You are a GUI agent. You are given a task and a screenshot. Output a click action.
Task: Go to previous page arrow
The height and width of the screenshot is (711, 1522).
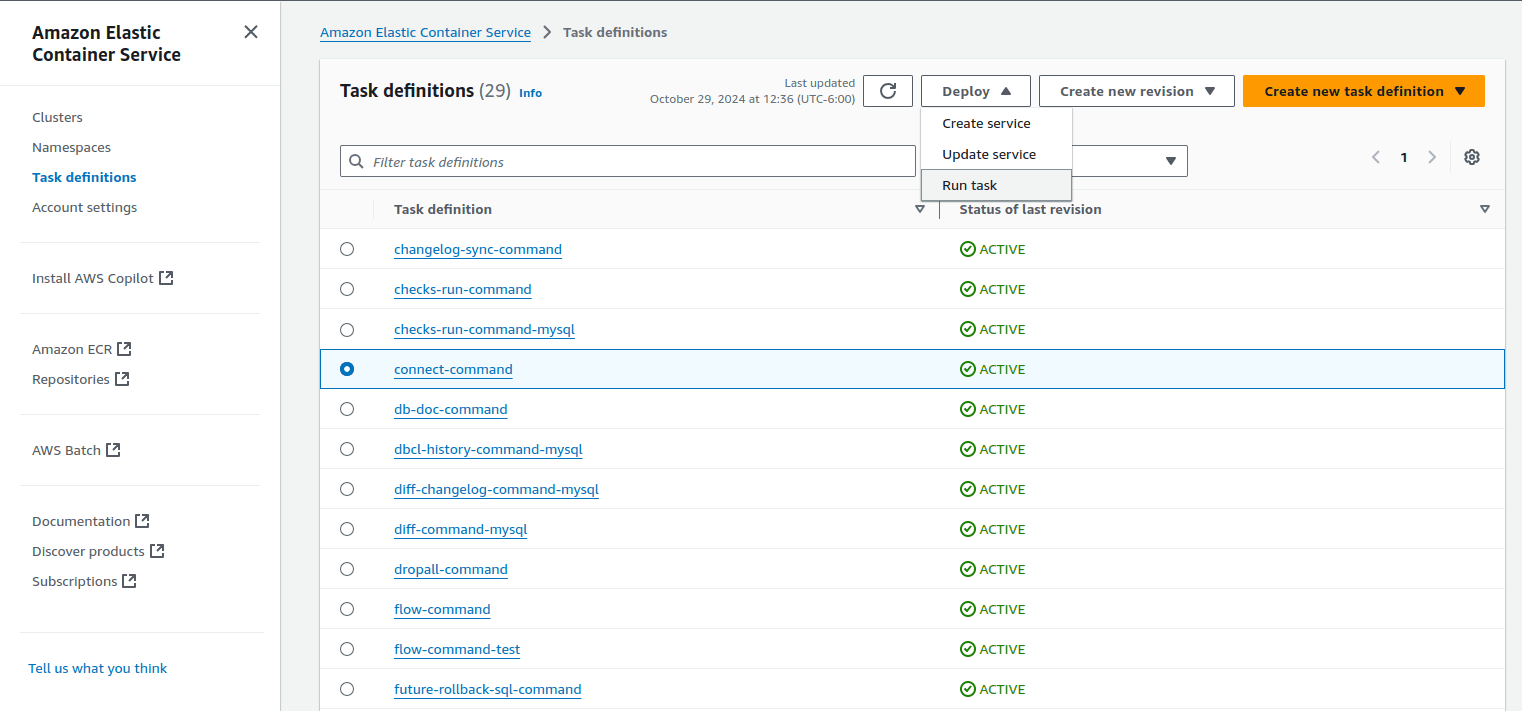[1376, 157]
